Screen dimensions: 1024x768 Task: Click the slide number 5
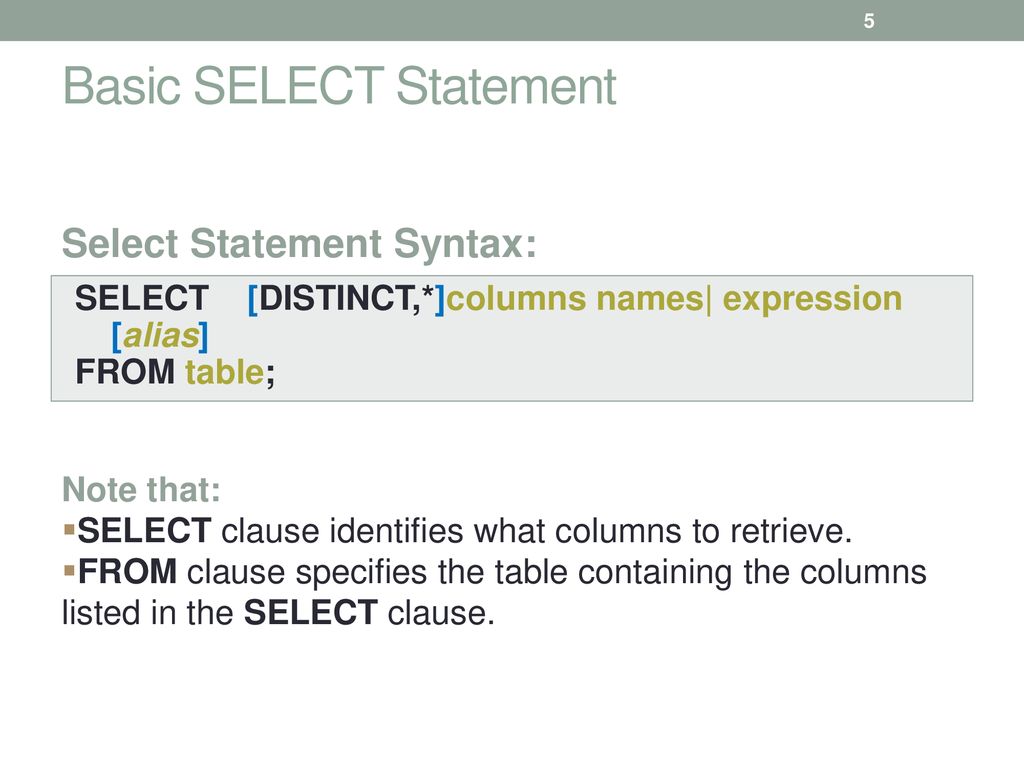869,21
